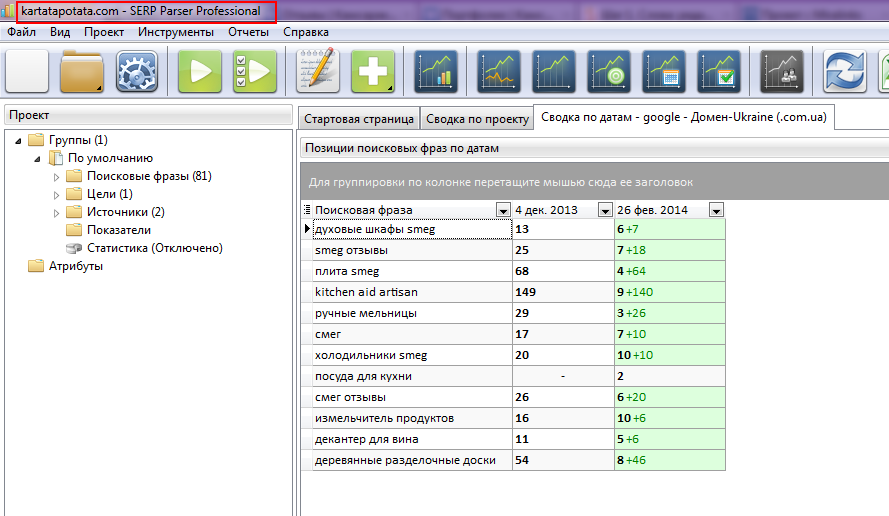
Task: Open filter dropdown for Поисковая фраза column
Action: pyautogui.click(x=503, y=210)
